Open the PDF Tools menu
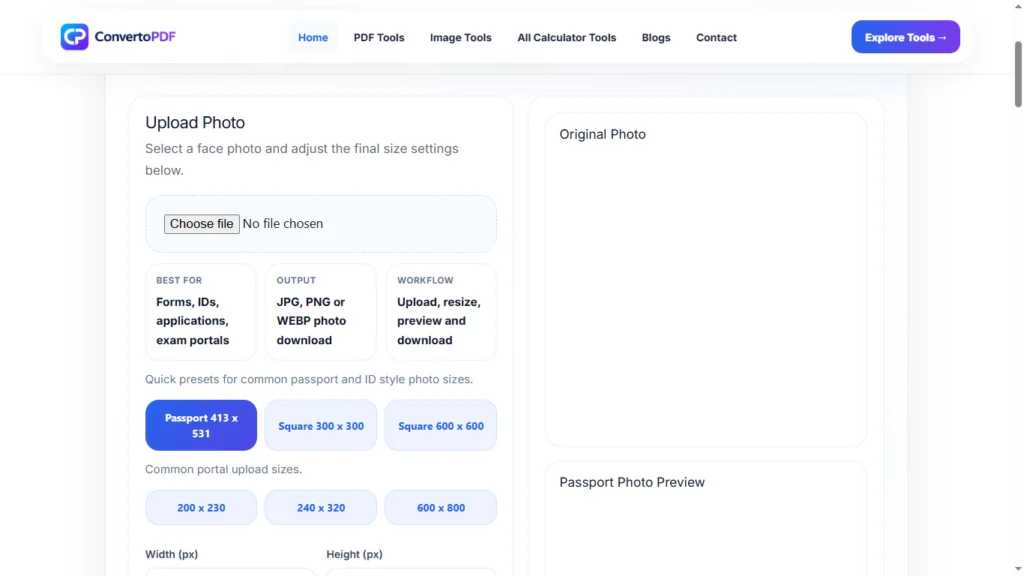This screenshot has width=1024, height=576. [379, 37]
